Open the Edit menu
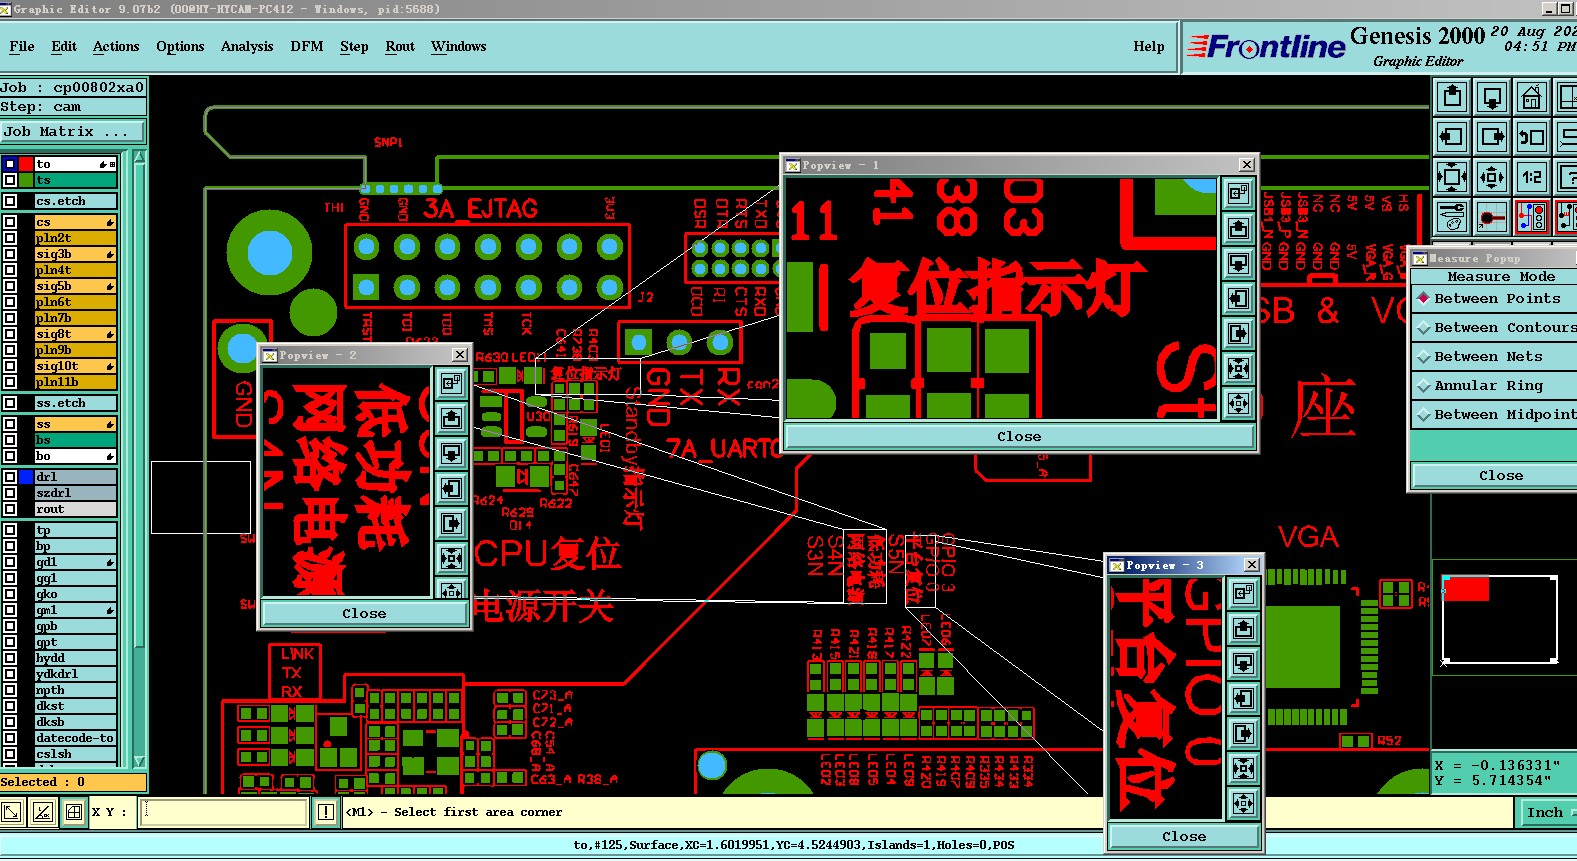1577x861 pixels. [x=64, y=46]
